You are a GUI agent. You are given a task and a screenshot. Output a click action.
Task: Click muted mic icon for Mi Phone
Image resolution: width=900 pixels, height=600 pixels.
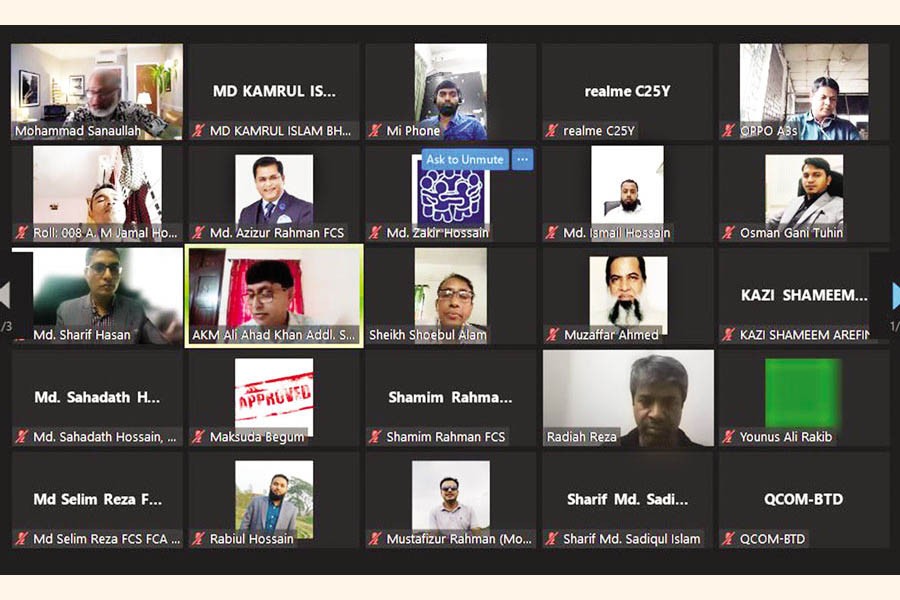click(375, 131)
